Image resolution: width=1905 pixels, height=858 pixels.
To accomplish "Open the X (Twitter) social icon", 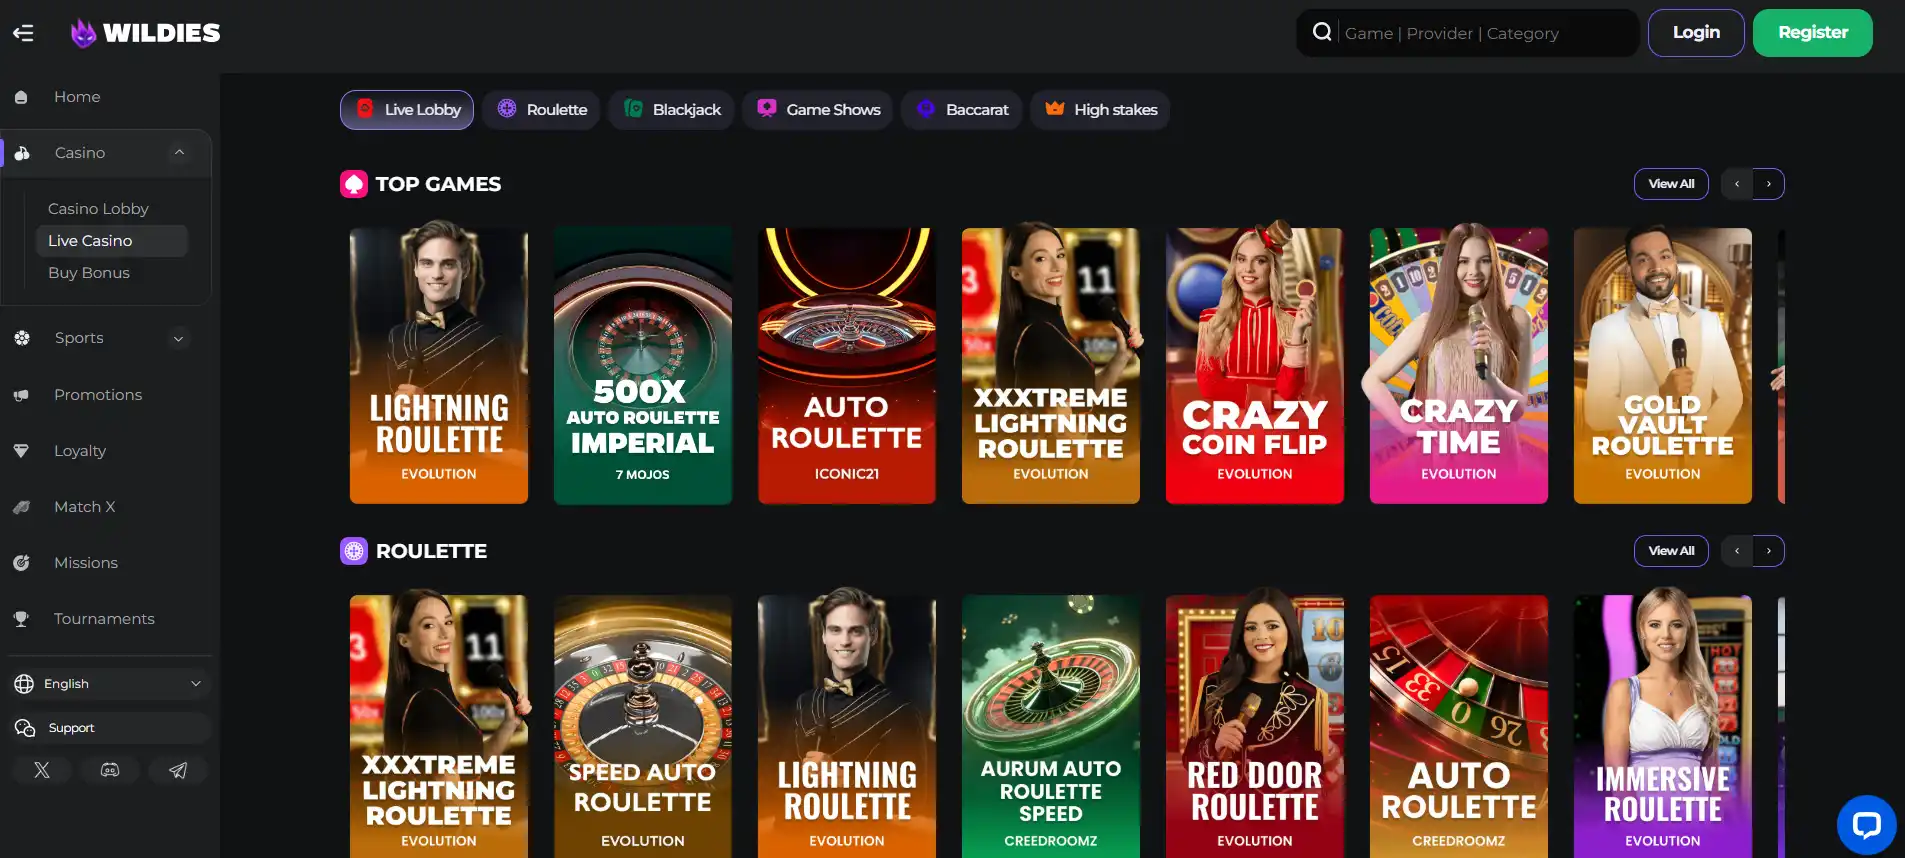I will pos(42,770).
